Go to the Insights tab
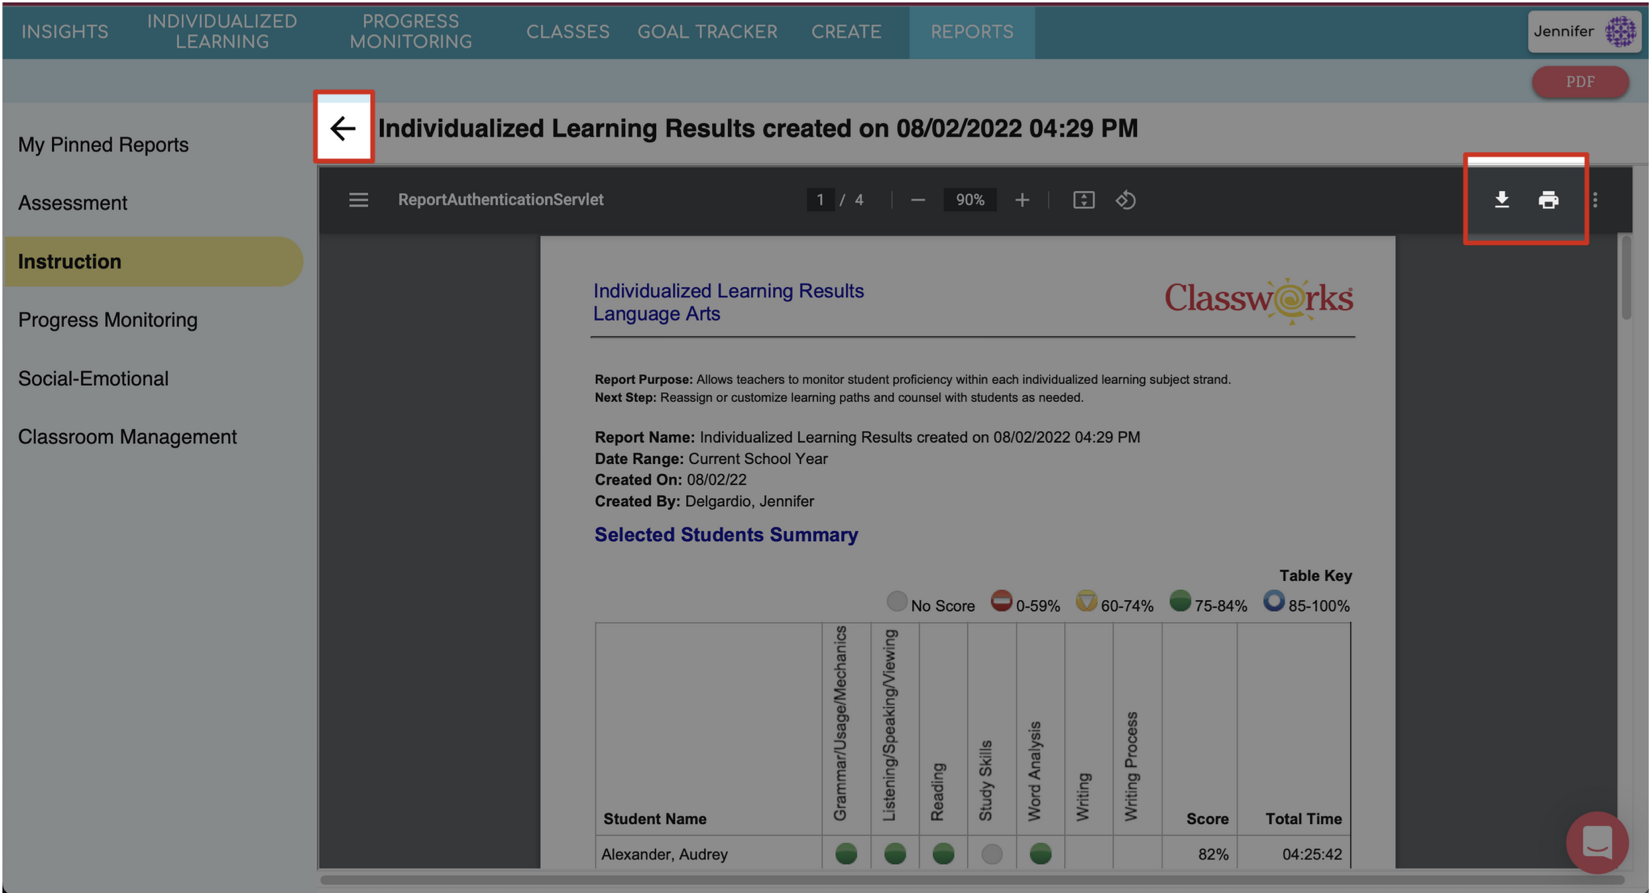This screenshot has width=1652, height=893. click(65, 32)
